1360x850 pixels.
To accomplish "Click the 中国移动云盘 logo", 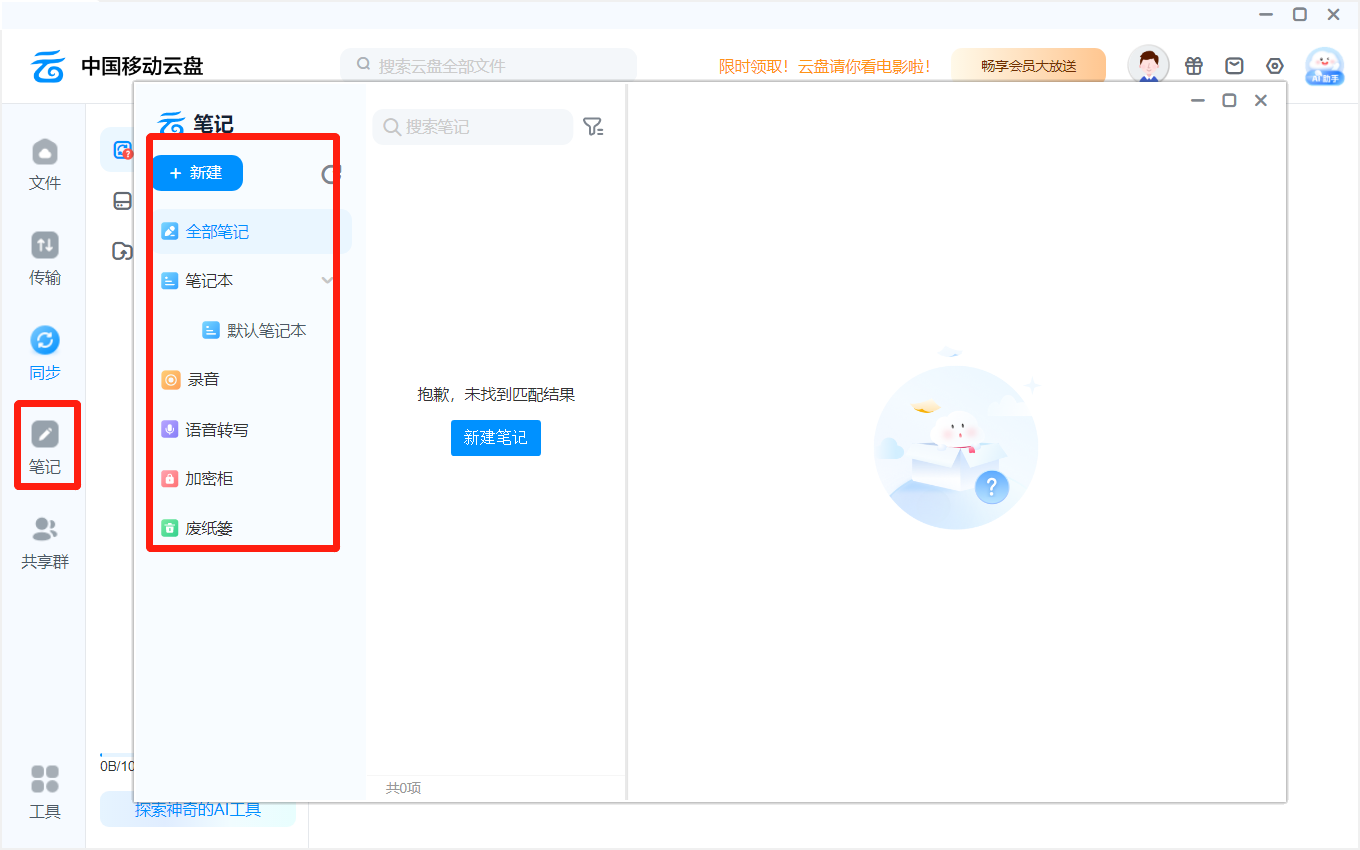I will click(x=117, y=66).
